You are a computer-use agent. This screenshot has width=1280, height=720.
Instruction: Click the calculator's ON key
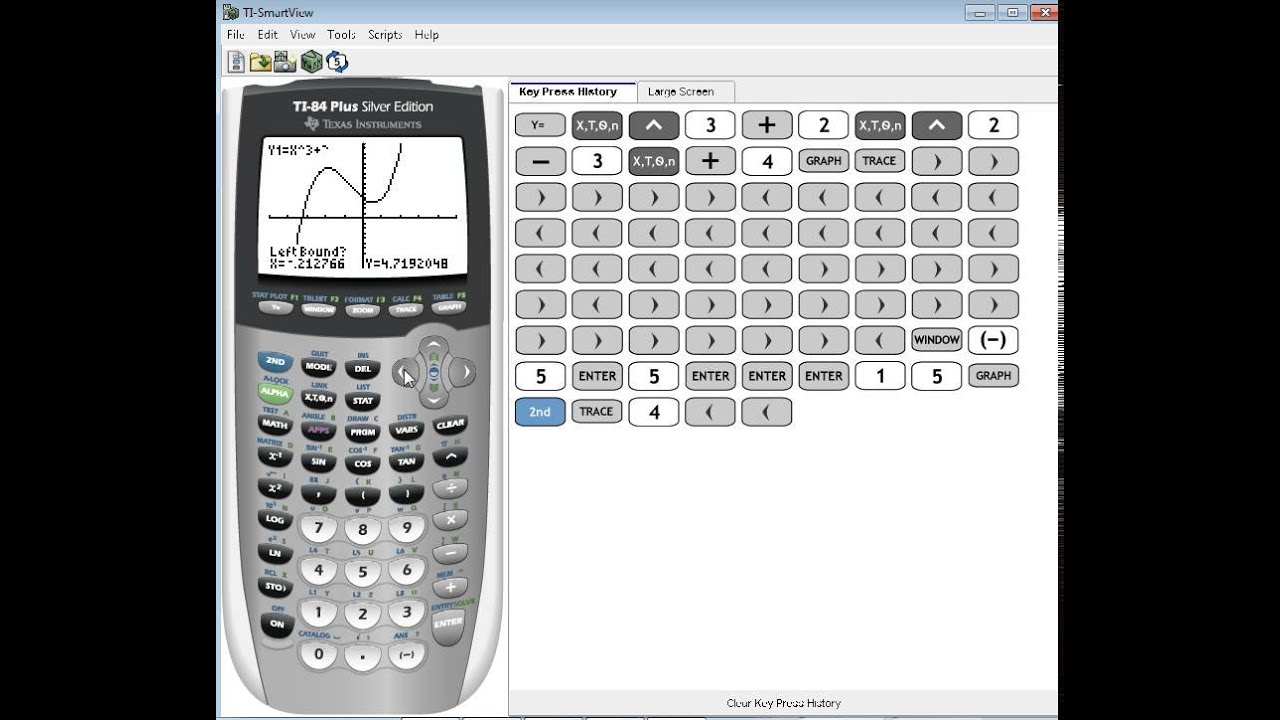pyautogui.click(x=276, y=623)
